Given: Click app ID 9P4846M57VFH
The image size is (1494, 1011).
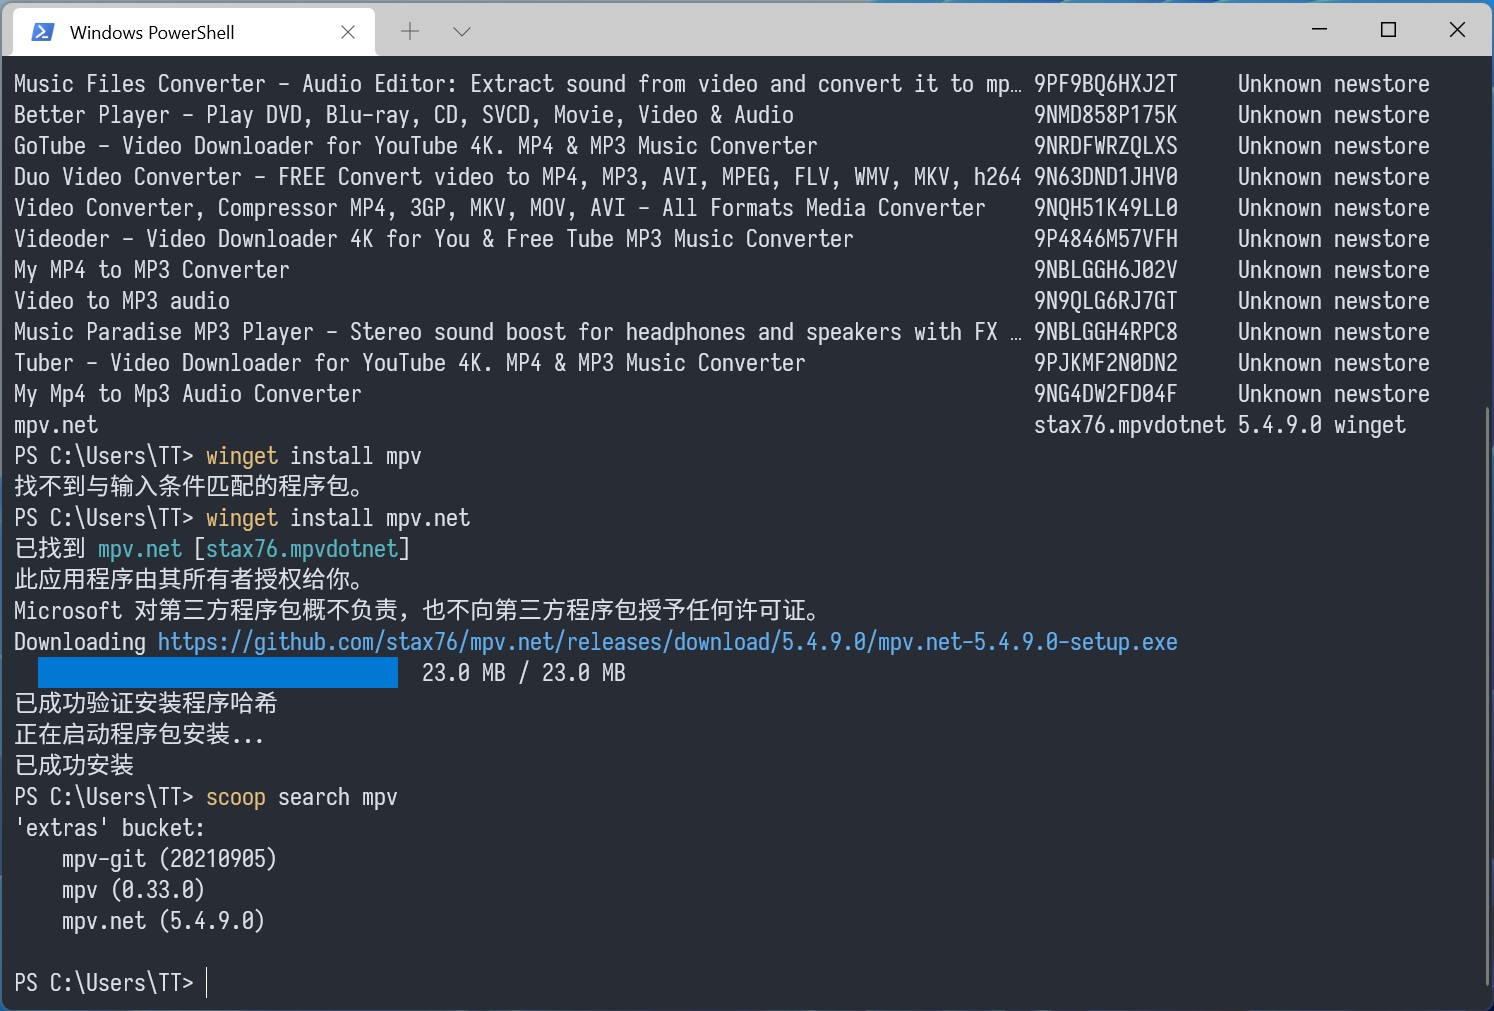Looking at the screenshot, I should pos(1105,239).
